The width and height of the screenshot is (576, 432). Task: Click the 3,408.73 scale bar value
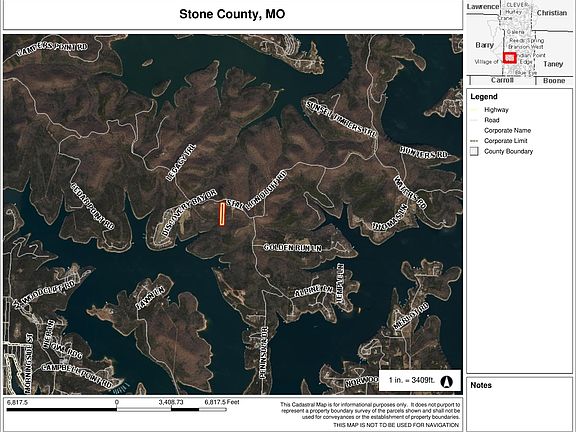point(171,402)
